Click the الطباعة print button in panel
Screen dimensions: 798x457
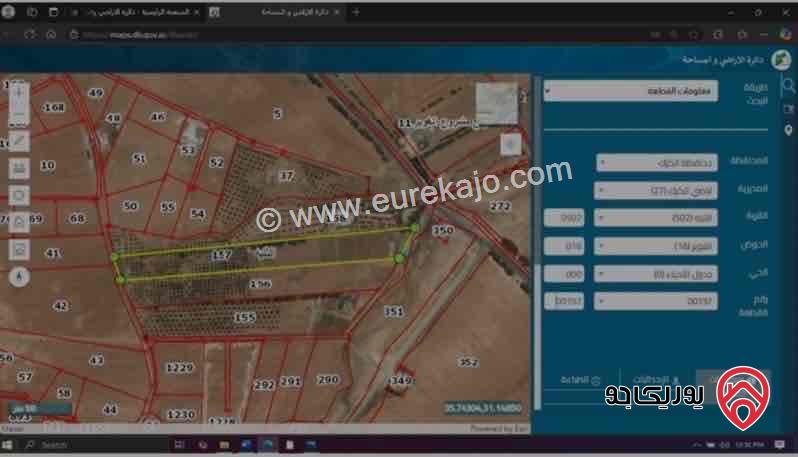pos(580,380)
